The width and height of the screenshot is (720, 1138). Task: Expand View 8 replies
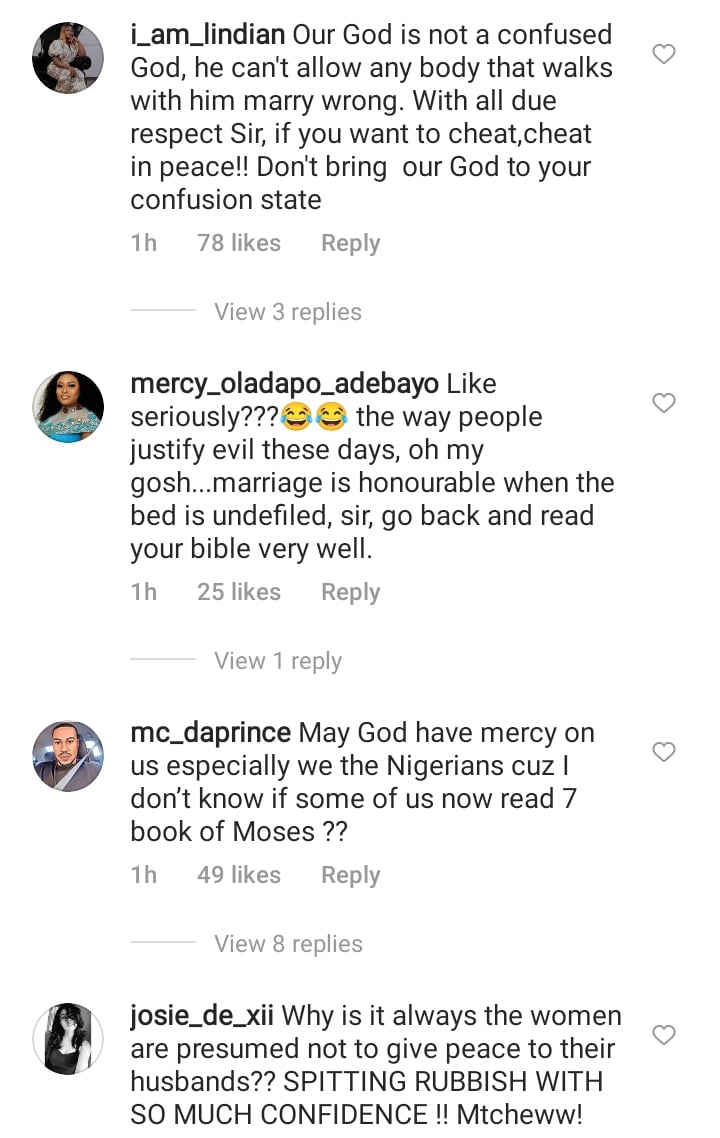tap(288, 944)
